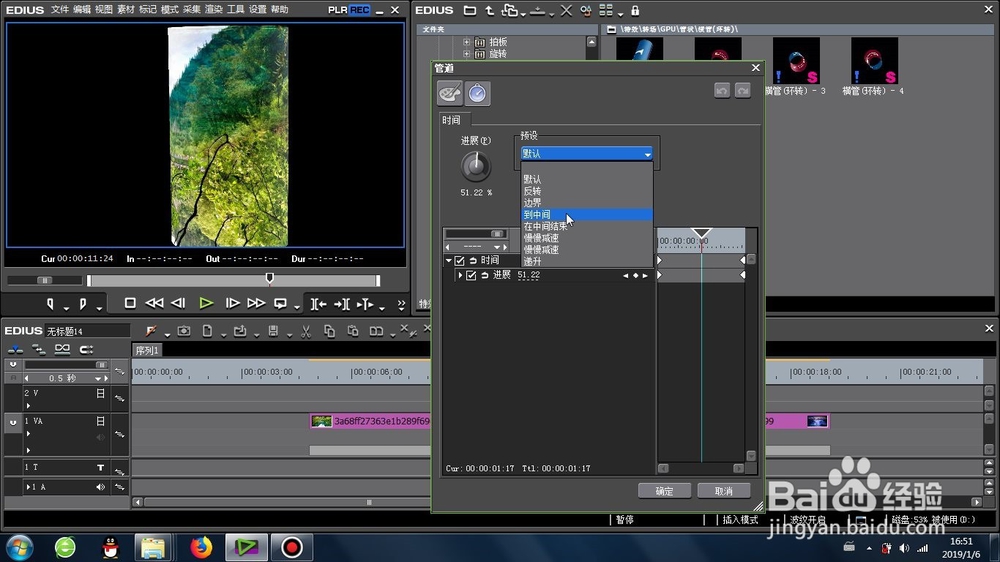
Task: Expand audio track 1 A
Action: 27,487
